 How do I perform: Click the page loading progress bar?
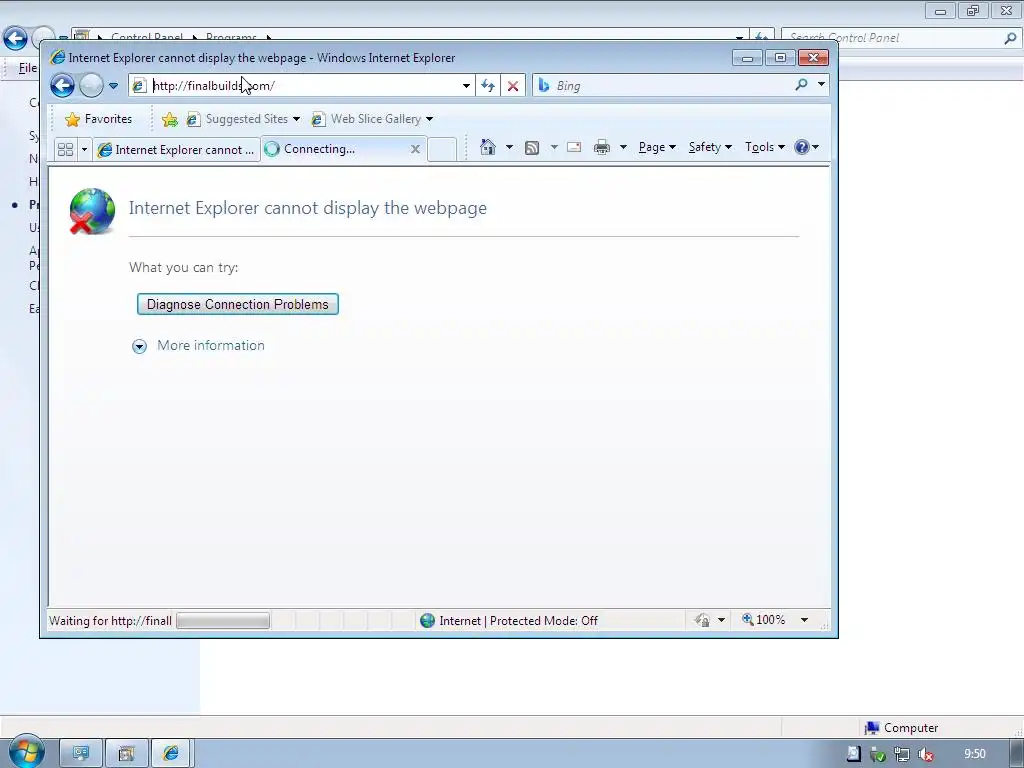223,620
